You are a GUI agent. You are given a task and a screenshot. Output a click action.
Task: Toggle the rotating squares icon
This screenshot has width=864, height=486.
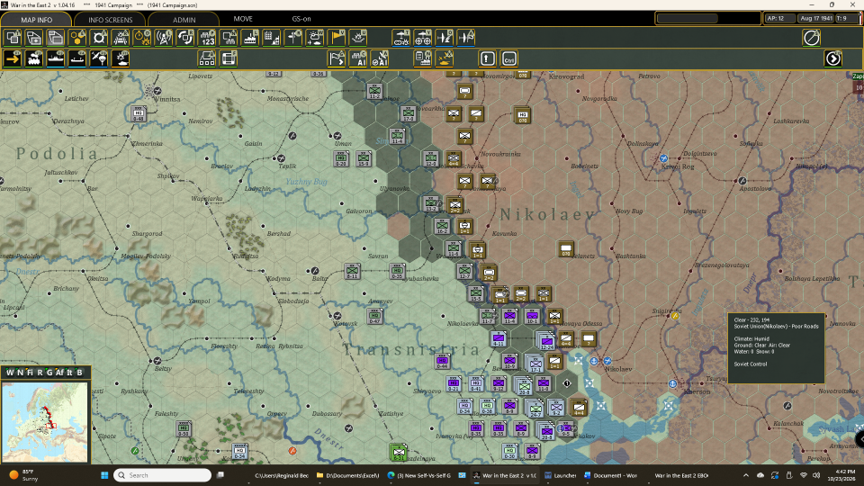tap(185, 38)
